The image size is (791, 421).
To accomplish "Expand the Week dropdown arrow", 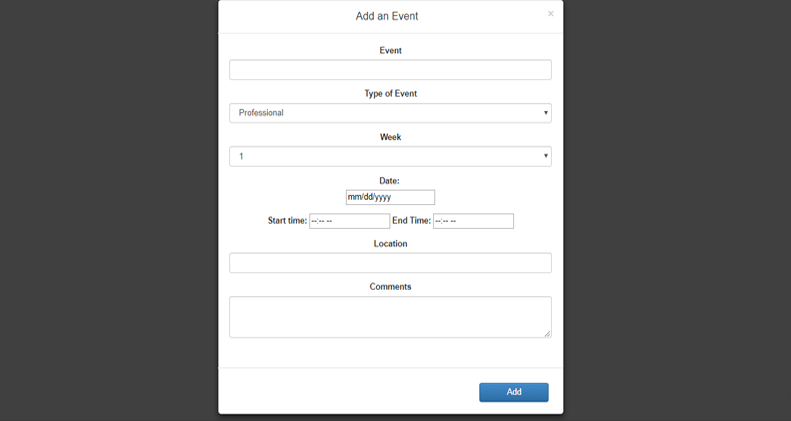I will tap(545, 156).
